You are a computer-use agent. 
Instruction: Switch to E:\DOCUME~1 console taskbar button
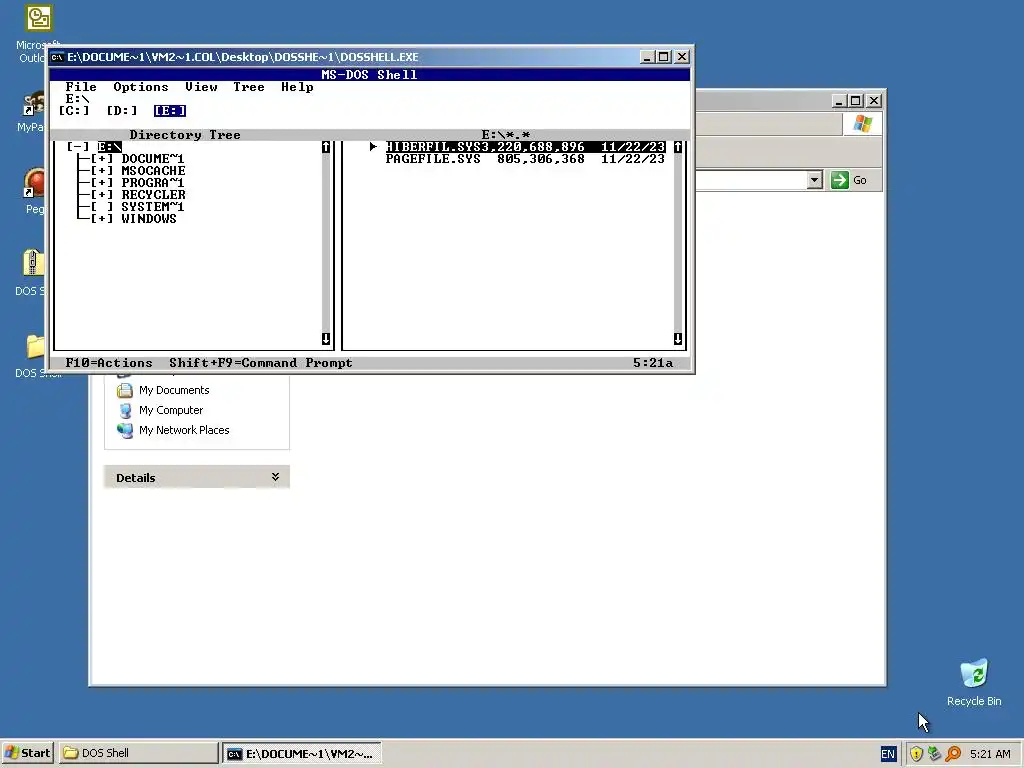pyautogui.click(x=302, y=754)
